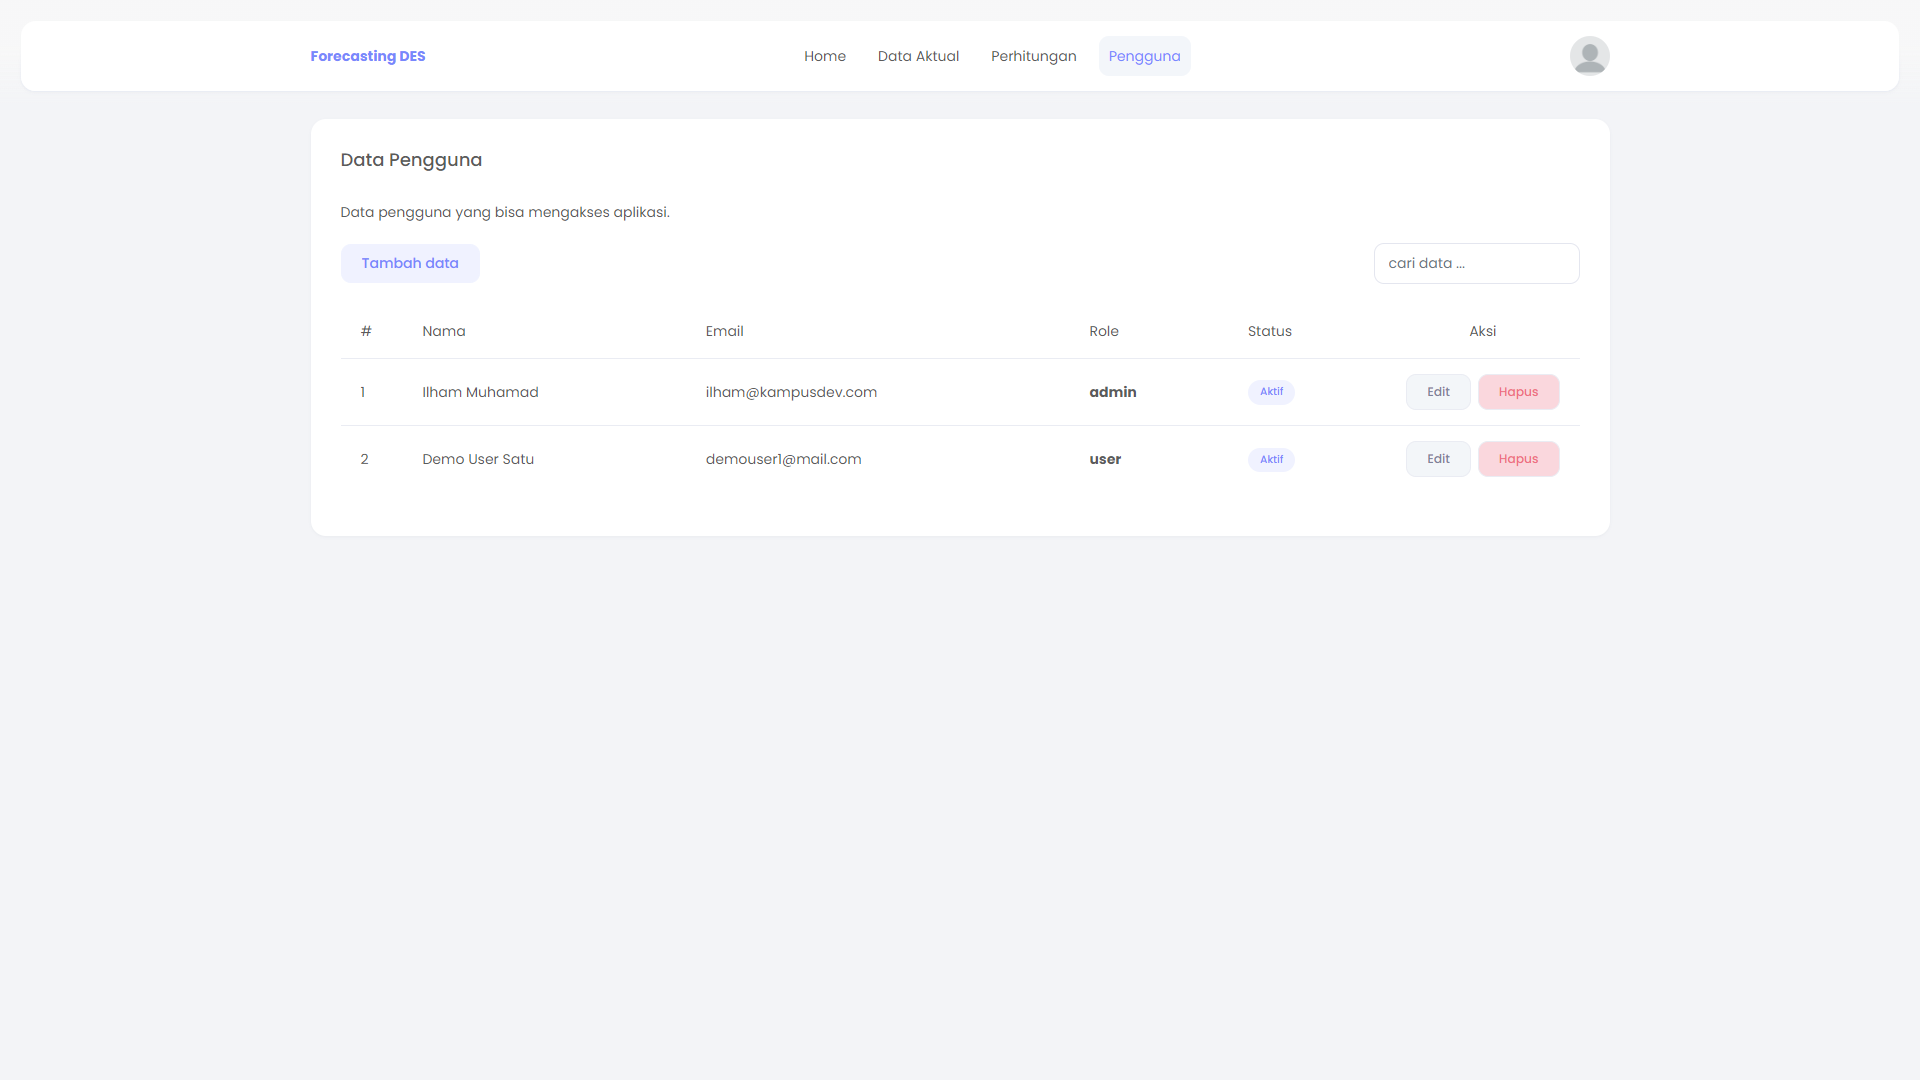Click the search input field
Screen dimensions: 1920x1080
1476,262
